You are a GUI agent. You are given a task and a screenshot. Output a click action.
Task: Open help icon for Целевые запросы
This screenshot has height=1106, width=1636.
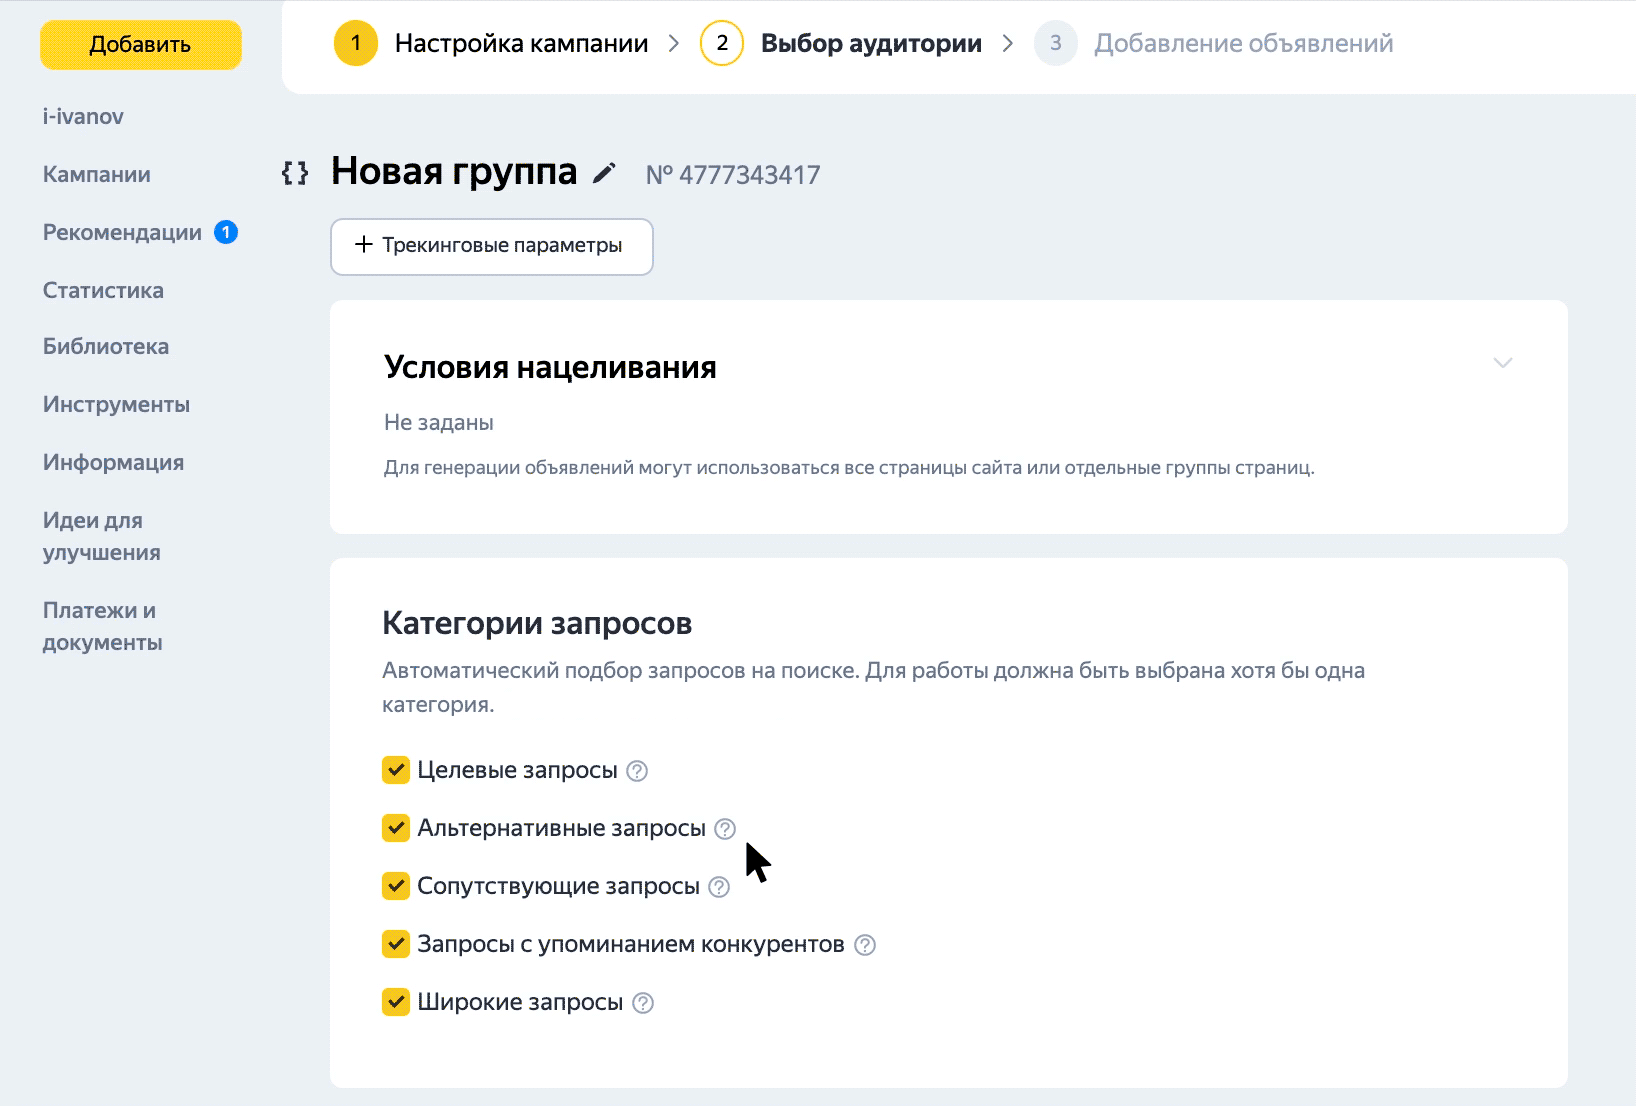coord(637,771)
